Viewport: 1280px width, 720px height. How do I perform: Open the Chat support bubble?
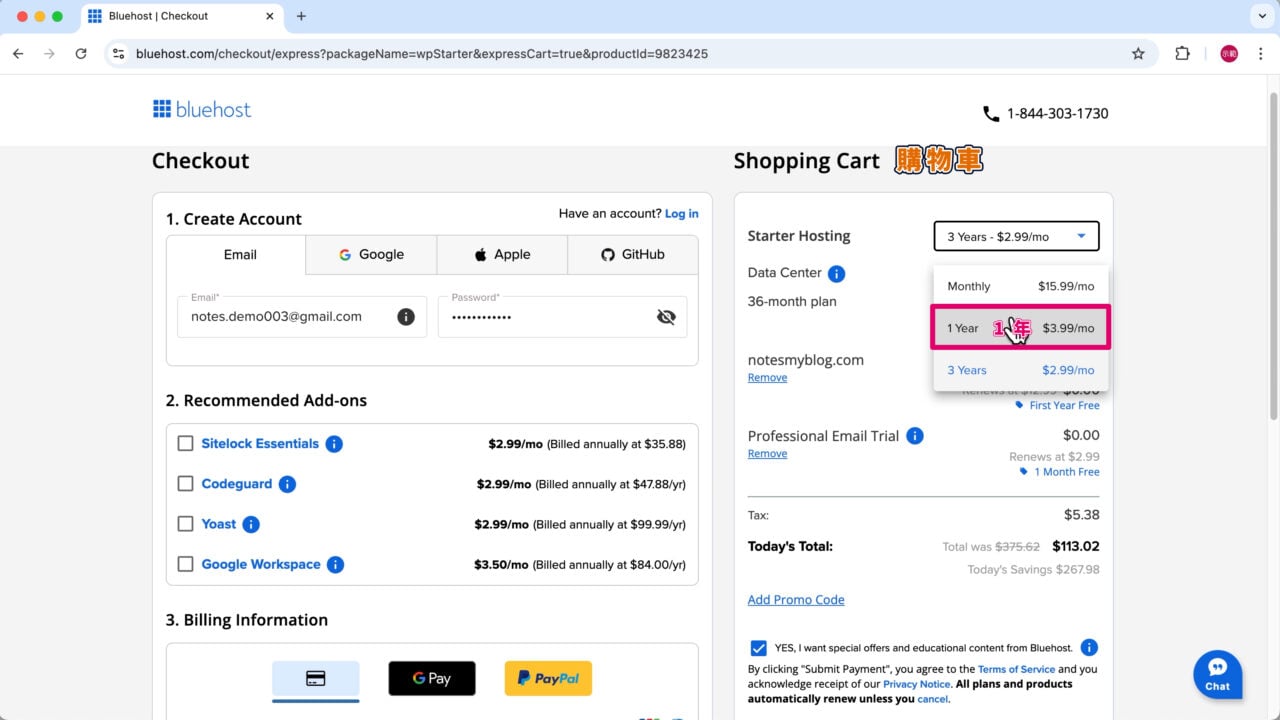(x=1217, y=675)
